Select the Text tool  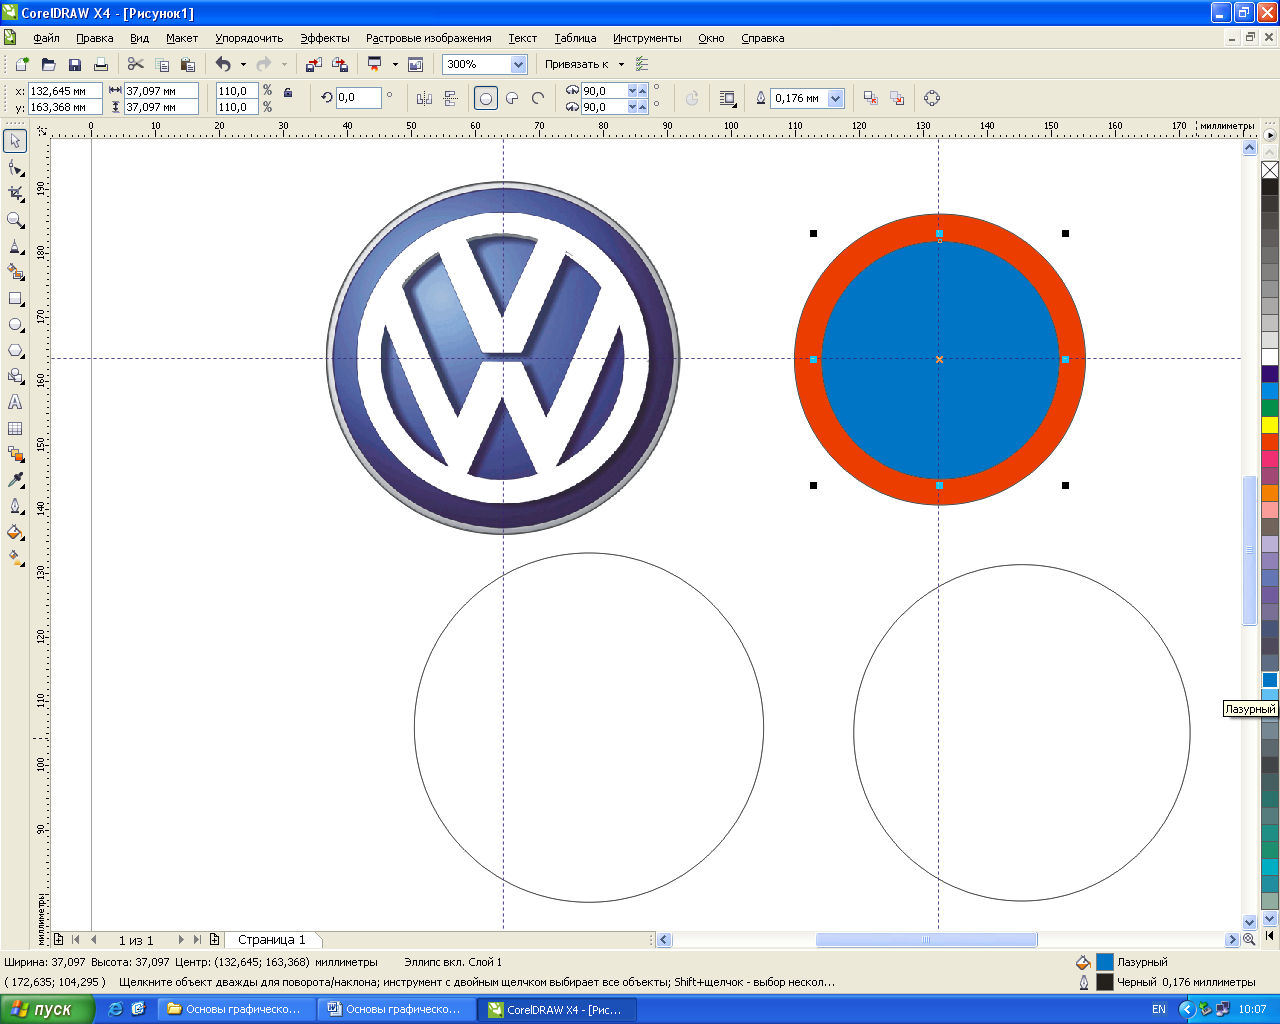point(15,402)
